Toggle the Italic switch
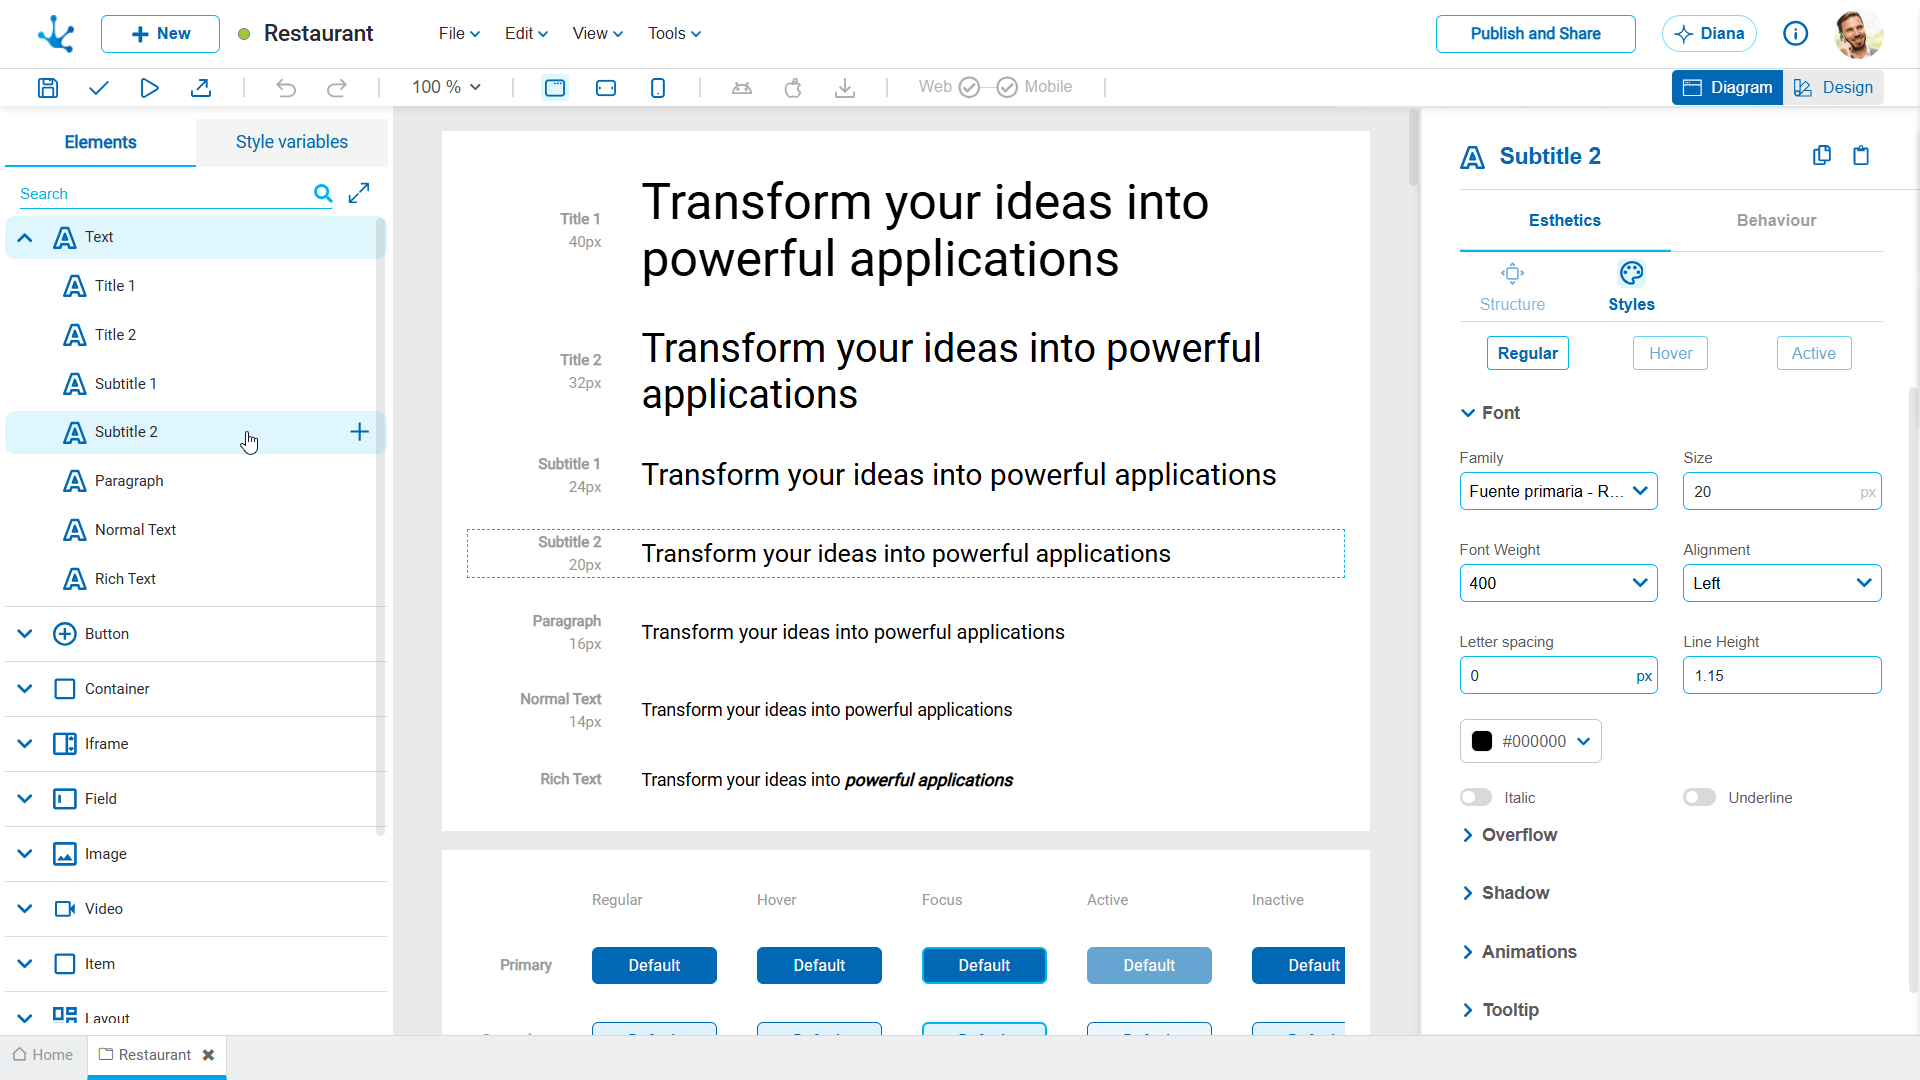 [x=1476, y=797]
